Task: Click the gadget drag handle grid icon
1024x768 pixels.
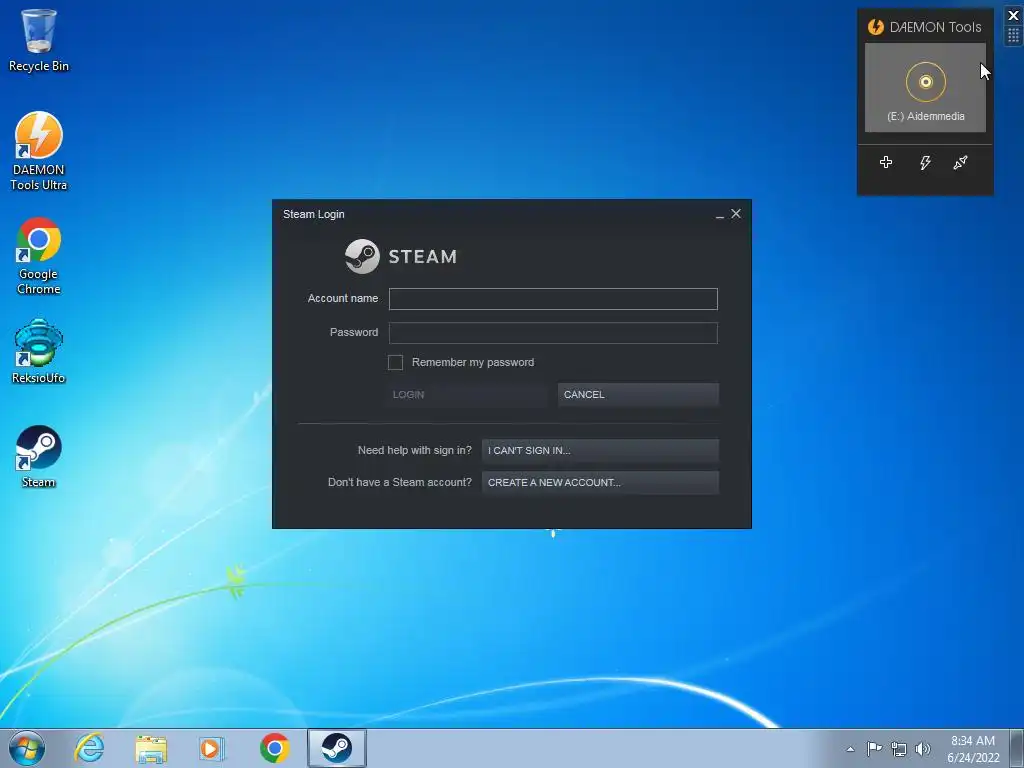Action: tap(1014, 35)
